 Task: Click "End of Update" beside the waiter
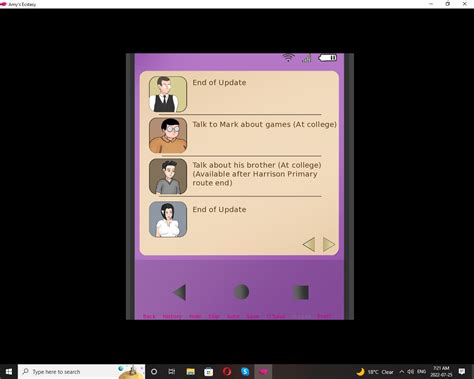[219, 82]
